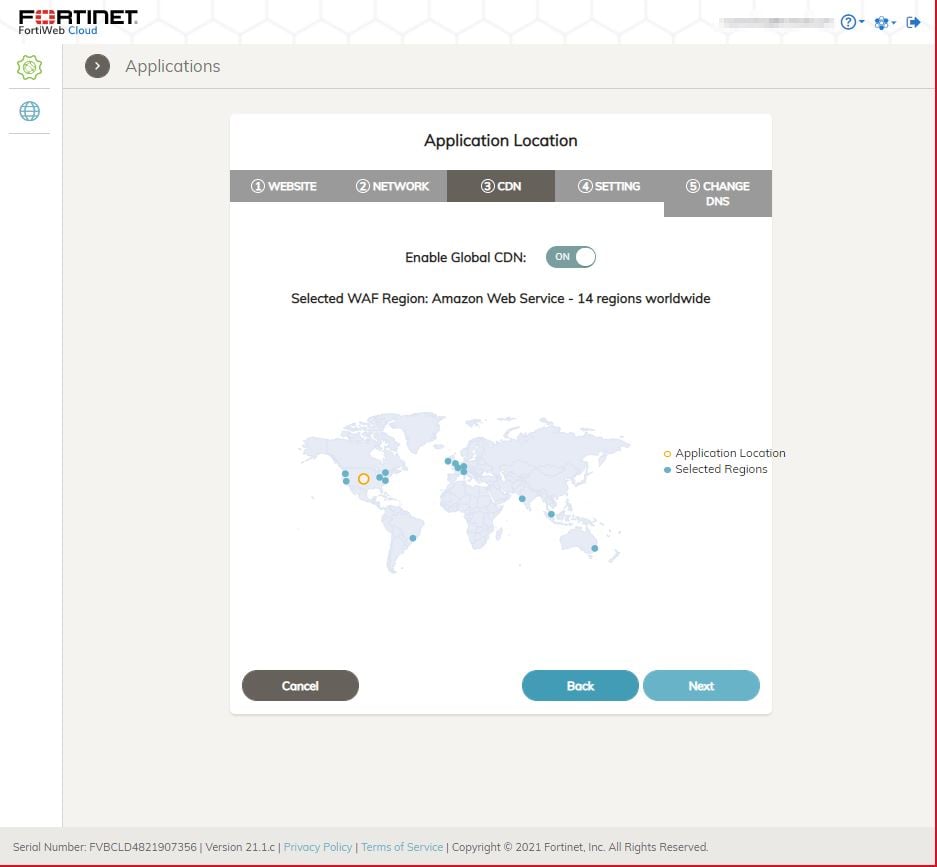This screenshot has height=867, width=937.
Task: Jump to the Change DNS step tab
Action: pyautogui.click(x=717, y=193)
